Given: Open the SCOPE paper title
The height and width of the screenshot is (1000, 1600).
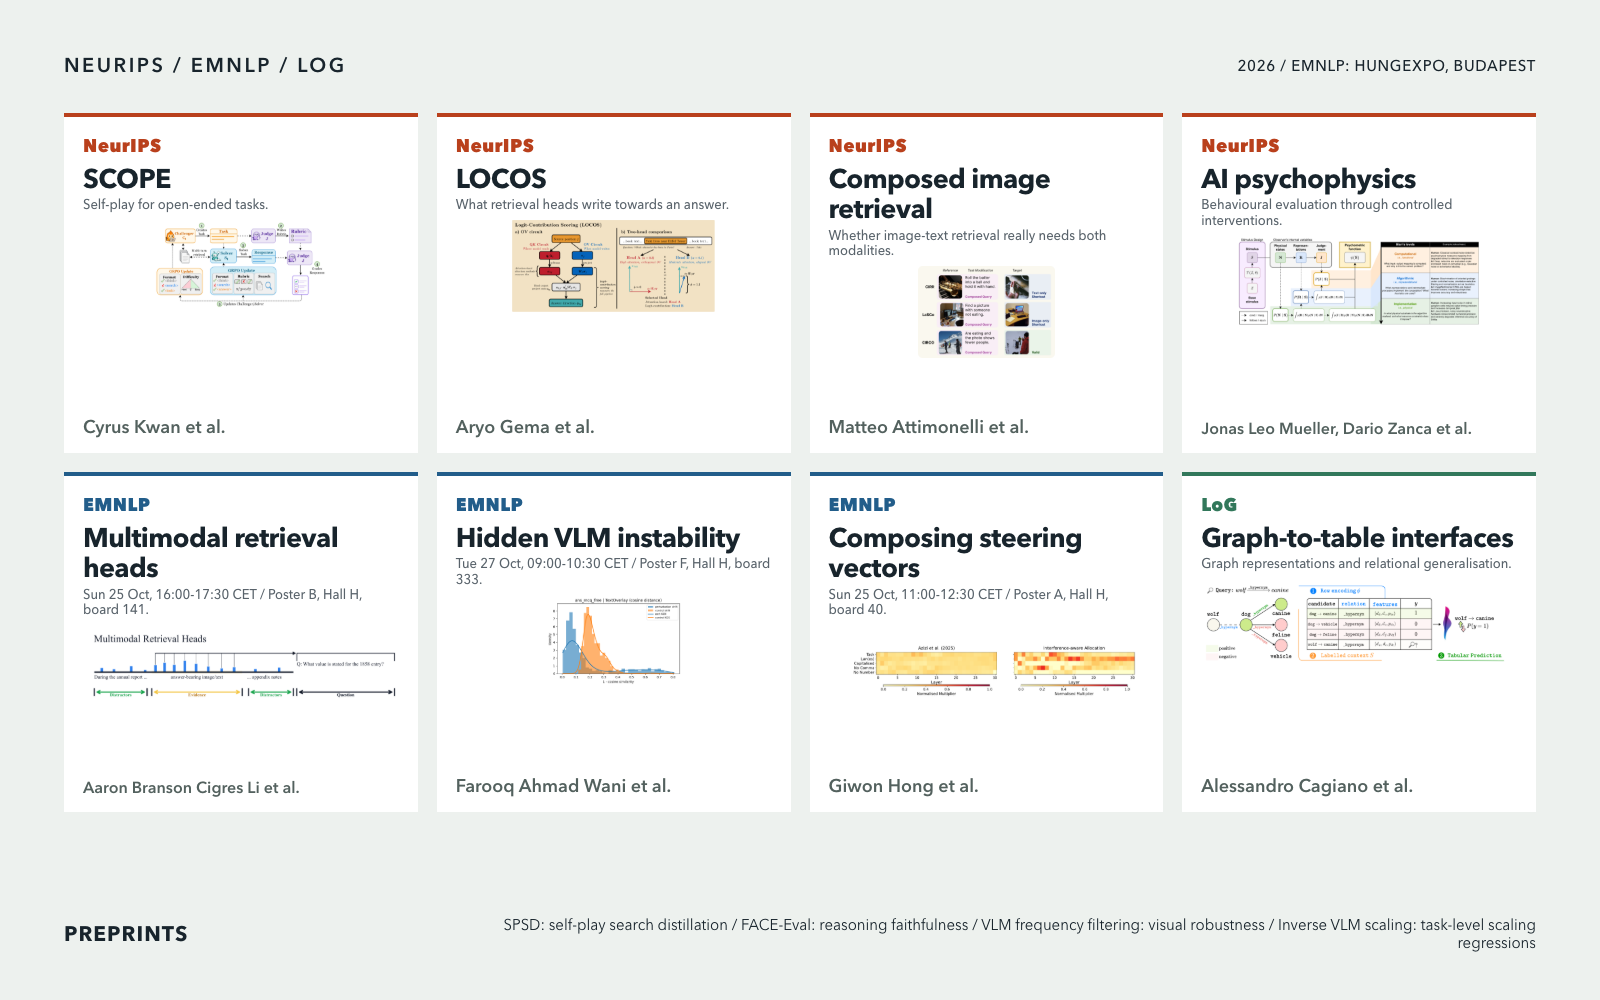Looking at the screenshot, I should pyautogui.click(x=127, y=179).
